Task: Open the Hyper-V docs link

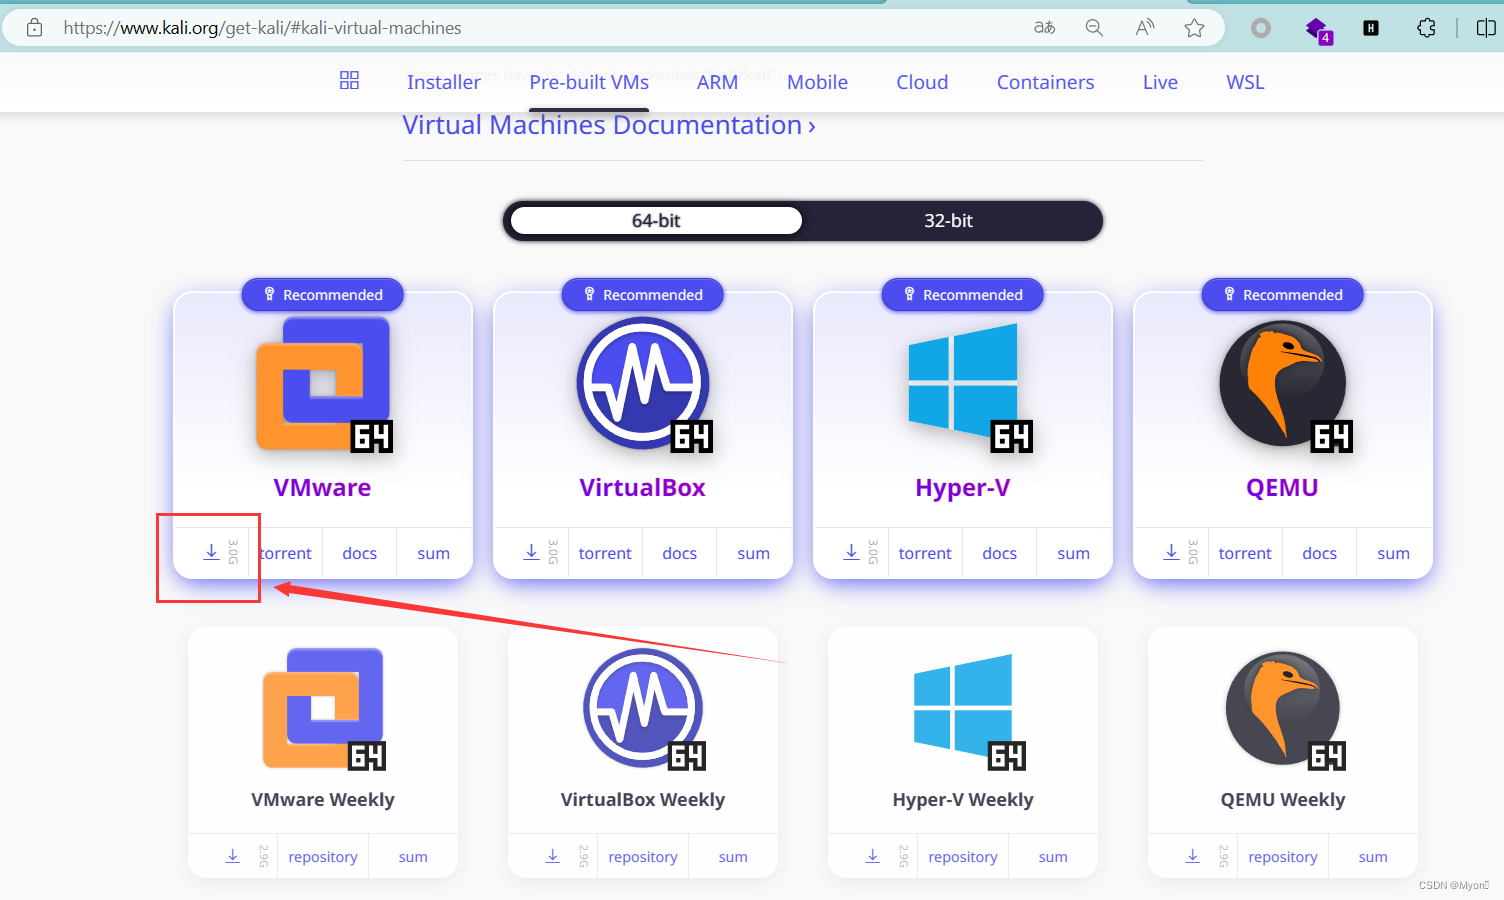Action: [x=1000, y=553]
